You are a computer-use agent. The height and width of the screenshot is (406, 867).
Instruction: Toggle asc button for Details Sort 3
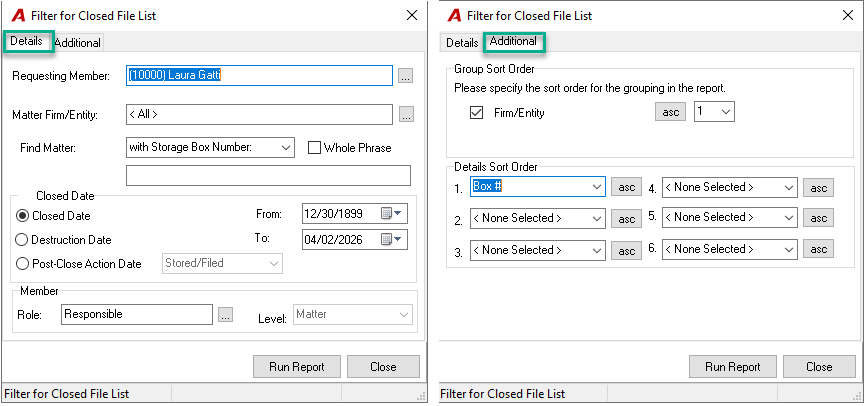626,251
